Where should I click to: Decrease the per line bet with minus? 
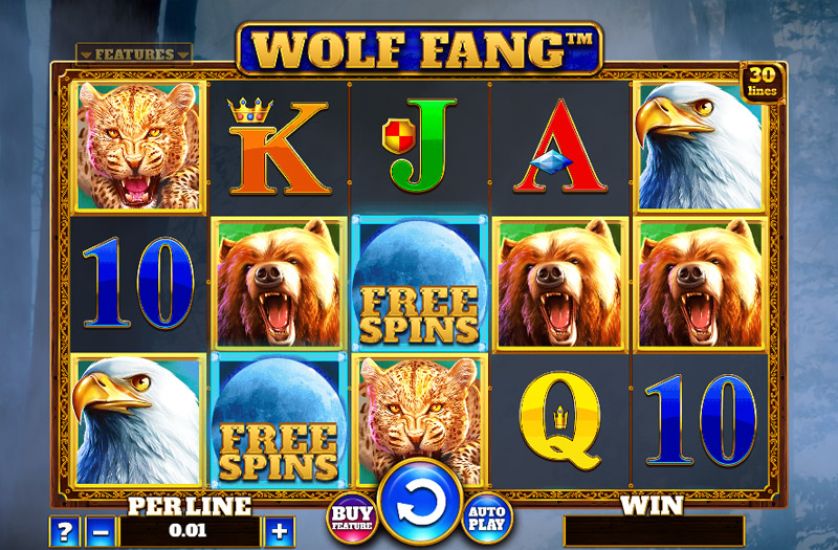100,531
